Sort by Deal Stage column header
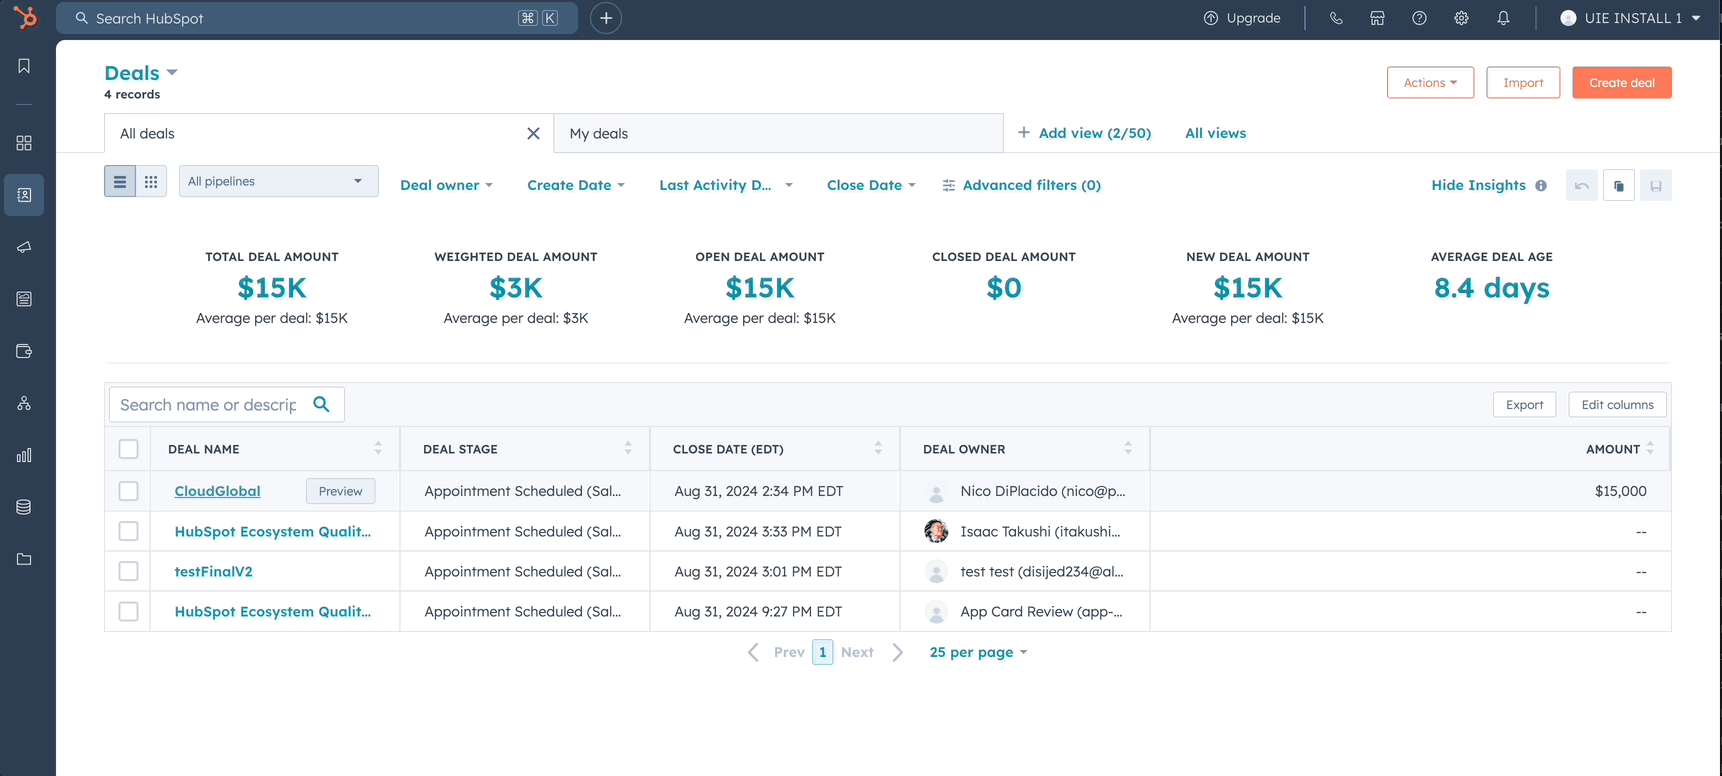Screen dimensions: 1722x776 (525, 449)
